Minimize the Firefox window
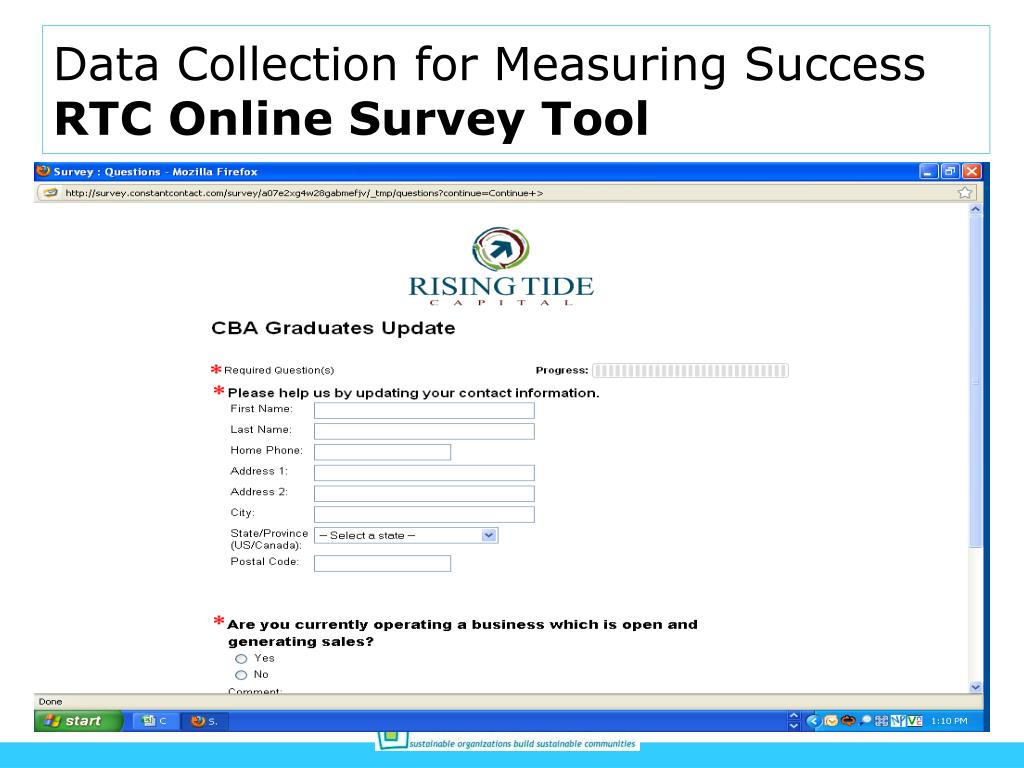The image size is (1024, 768). click(929, 172)
